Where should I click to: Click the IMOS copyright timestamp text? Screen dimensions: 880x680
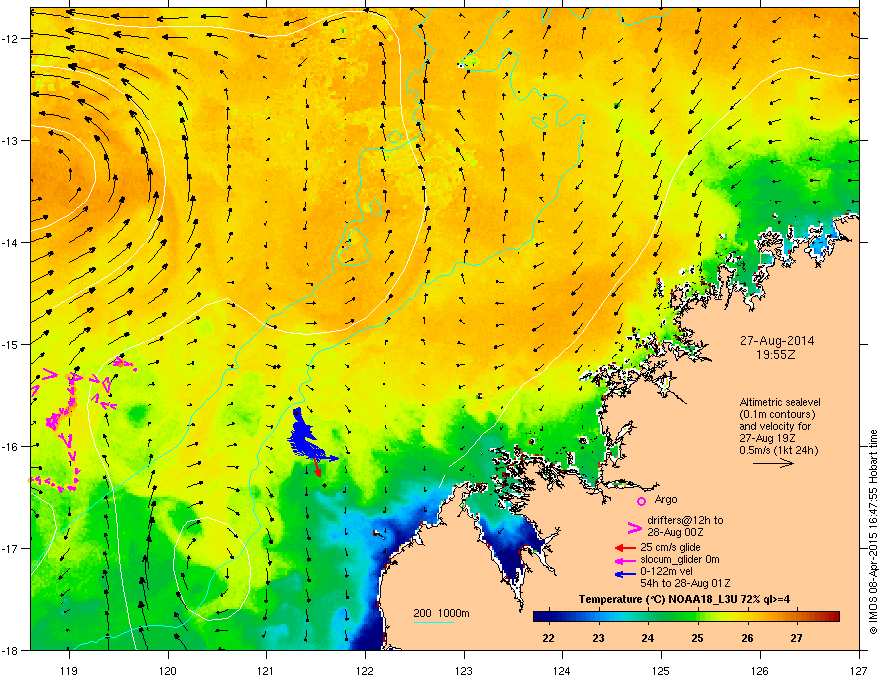tap(873, 532)
